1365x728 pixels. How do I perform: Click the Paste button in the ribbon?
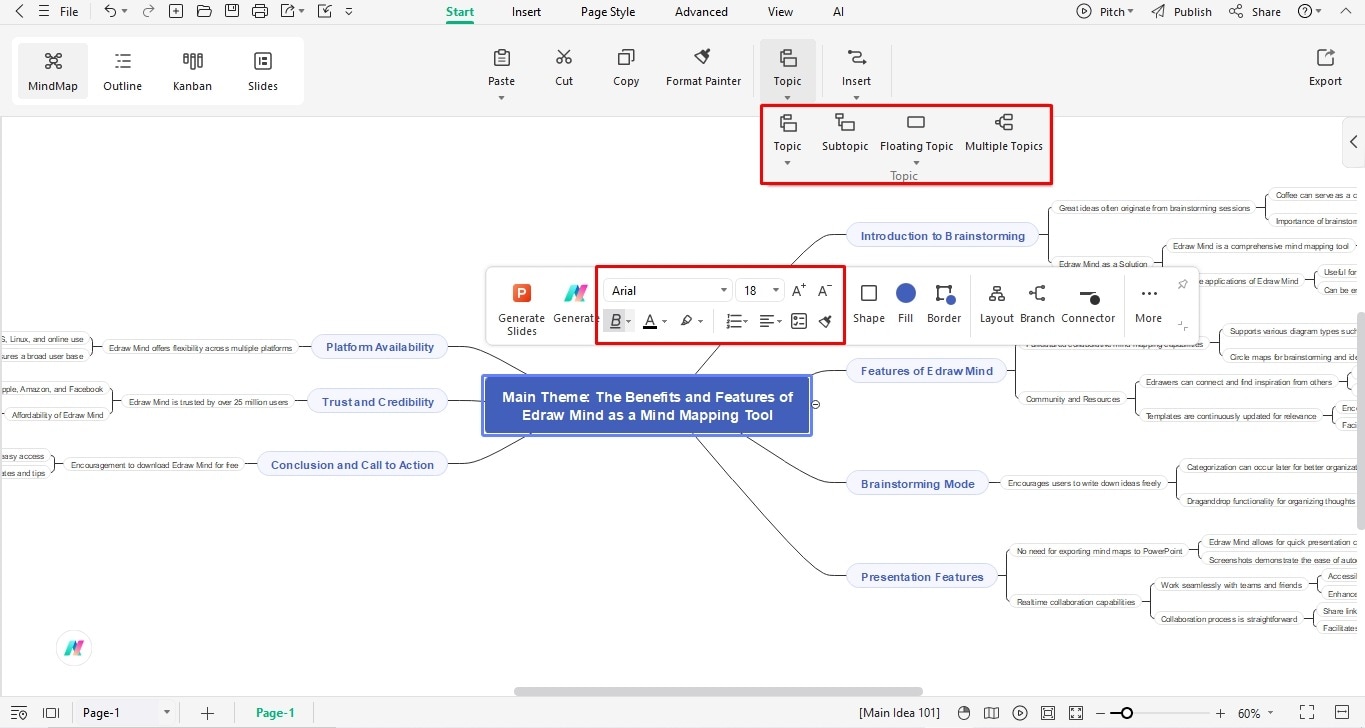click(501, 71)
